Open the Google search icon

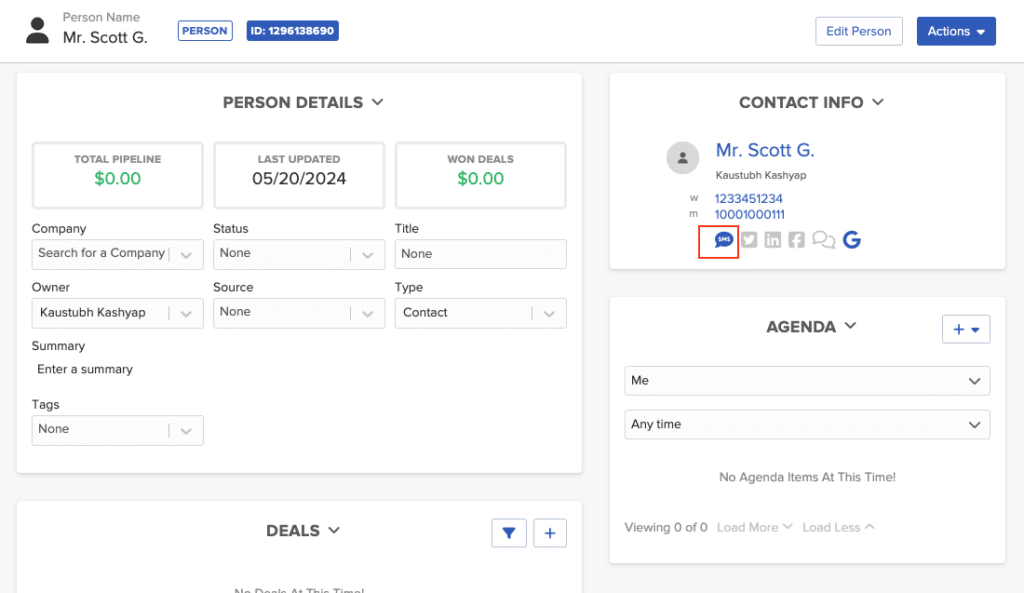(x=851, y=239)
